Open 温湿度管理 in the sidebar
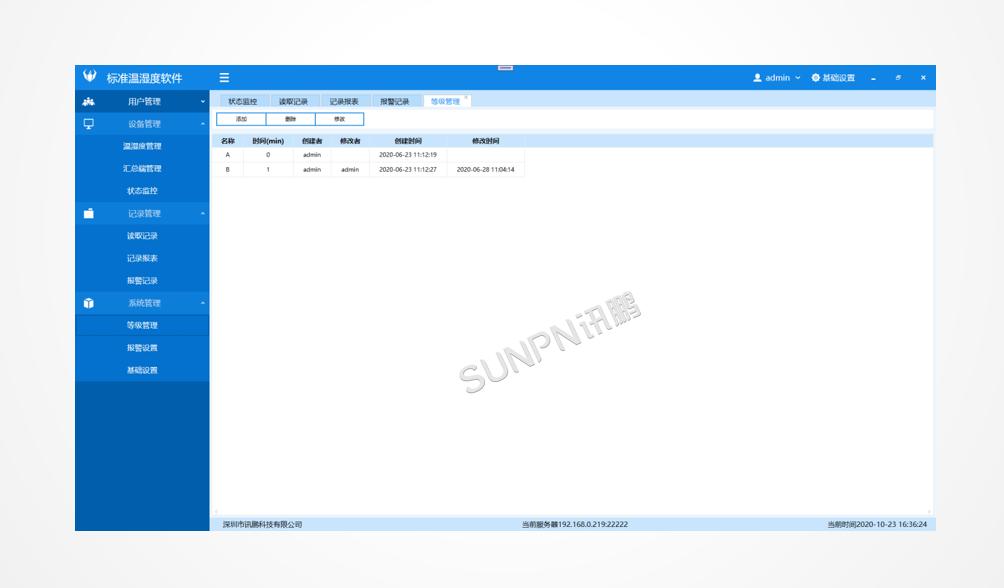Screen dimensions: 1004x588 tap(142, 147)
